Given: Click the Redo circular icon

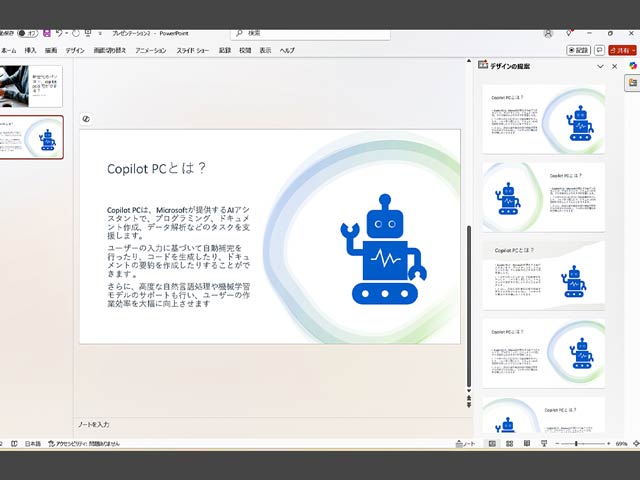Looking at the screenshot, I should [76, 33].
